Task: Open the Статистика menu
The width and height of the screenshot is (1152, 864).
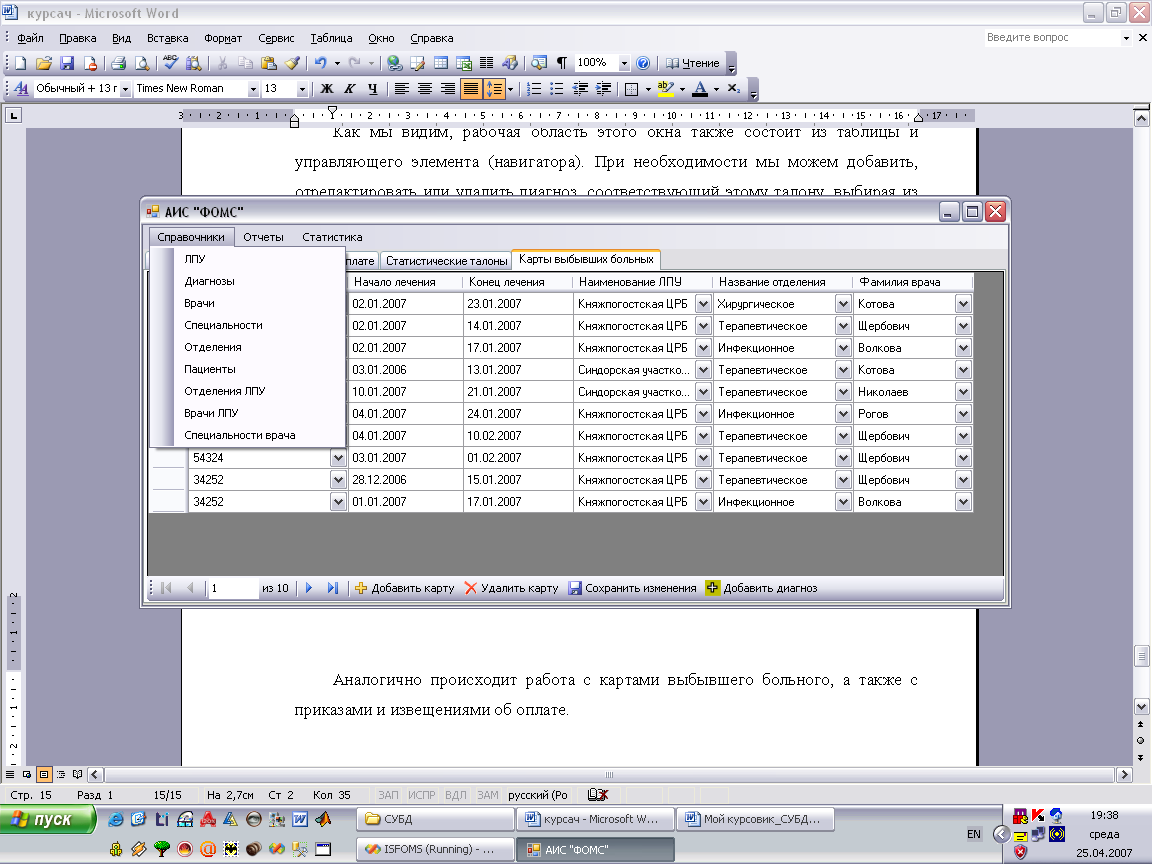Action: coord(332,237)
